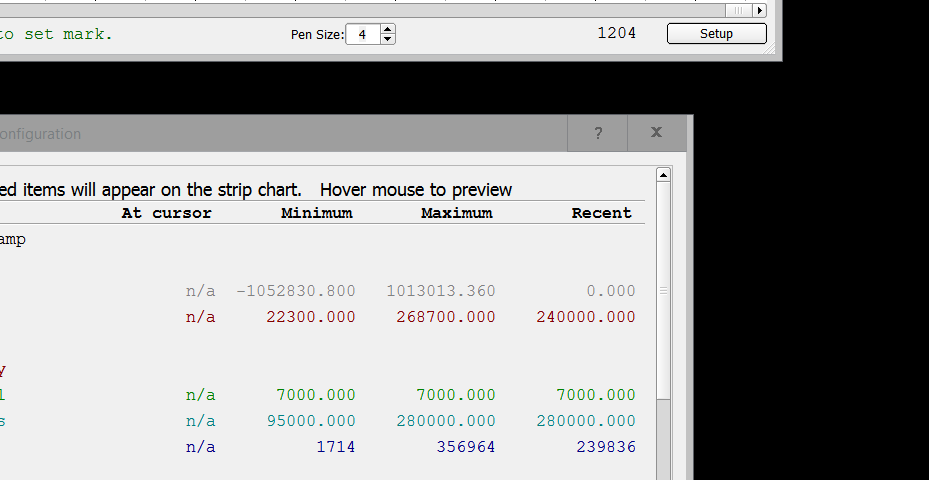
Task: Click the horizontal scrollbar right arrow
Action: point(760,10)
